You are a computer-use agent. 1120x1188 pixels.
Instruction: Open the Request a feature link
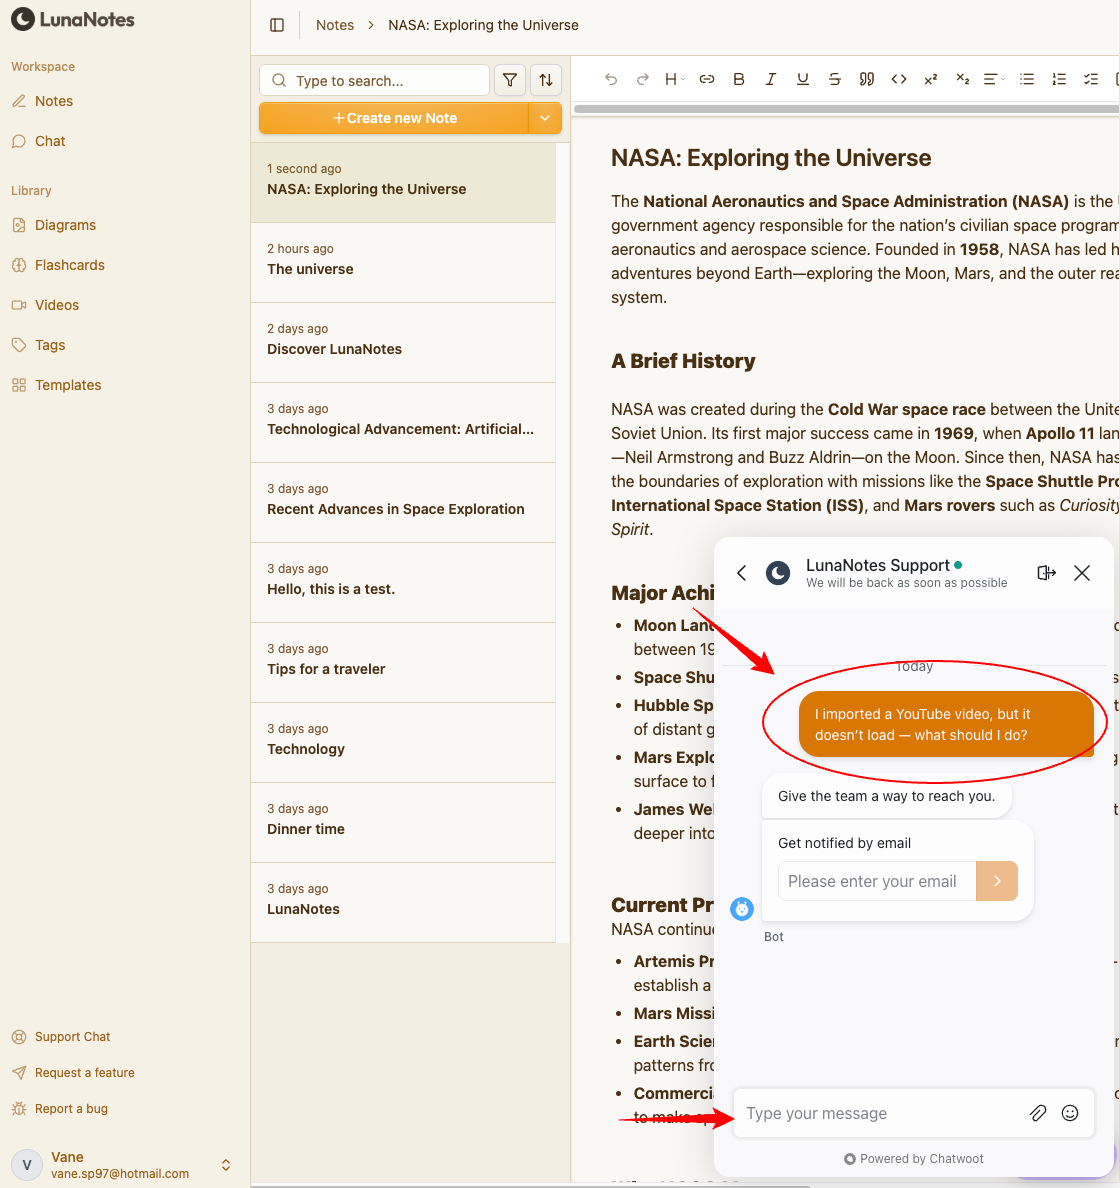84,1073
